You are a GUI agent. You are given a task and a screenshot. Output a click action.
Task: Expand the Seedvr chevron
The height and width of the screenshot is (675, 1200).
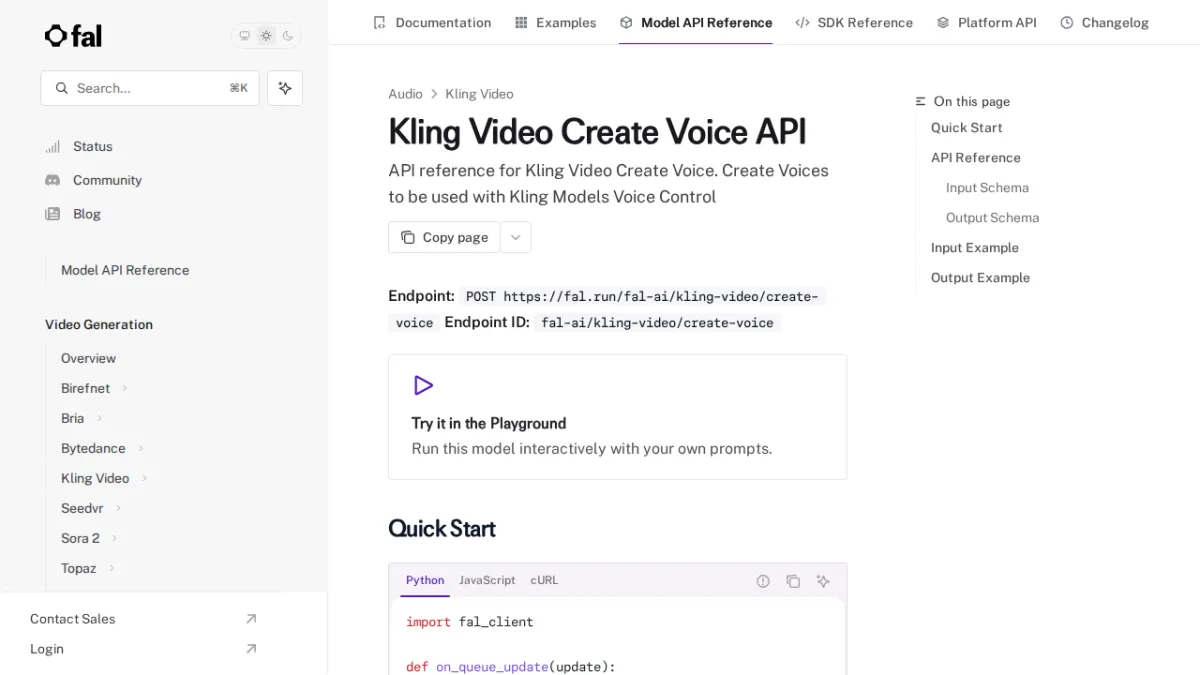pos(118,508)
